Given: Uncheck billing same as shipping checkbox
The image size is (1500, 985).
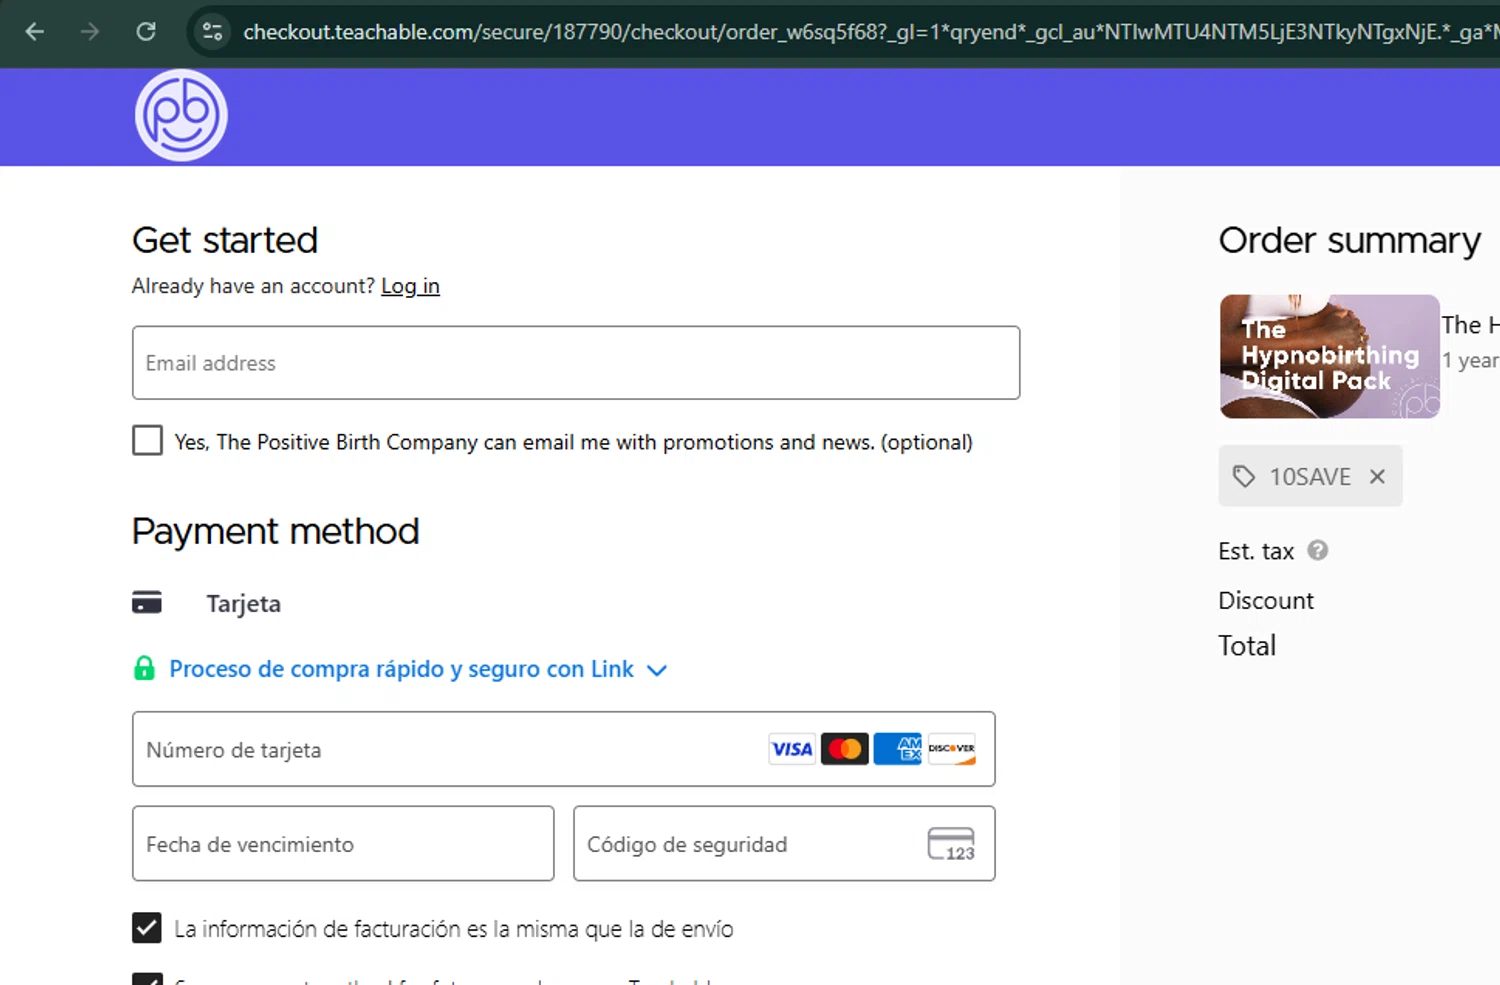Looking at the screenshot, I should pos(147,928).
